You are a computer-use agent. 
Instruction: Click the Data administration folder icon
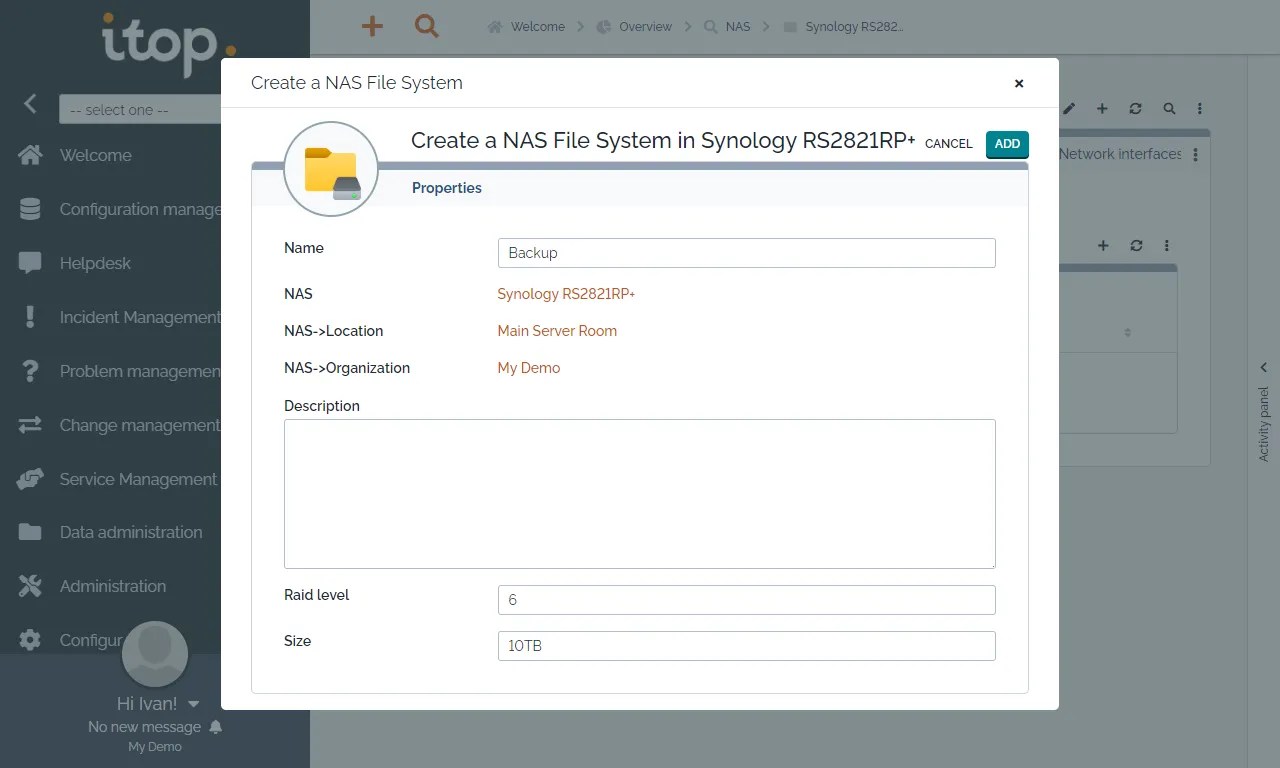[x=30, y=532]
